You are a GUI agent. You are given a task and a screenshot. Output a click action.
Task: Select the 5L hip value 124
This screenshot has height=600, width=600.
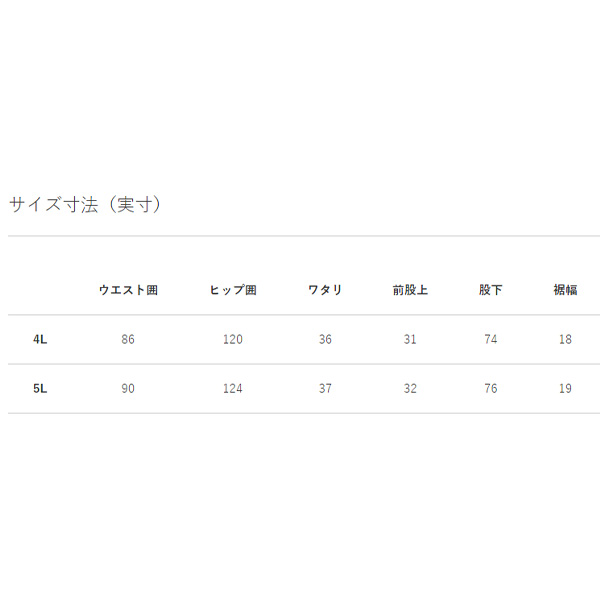[233, 389]
